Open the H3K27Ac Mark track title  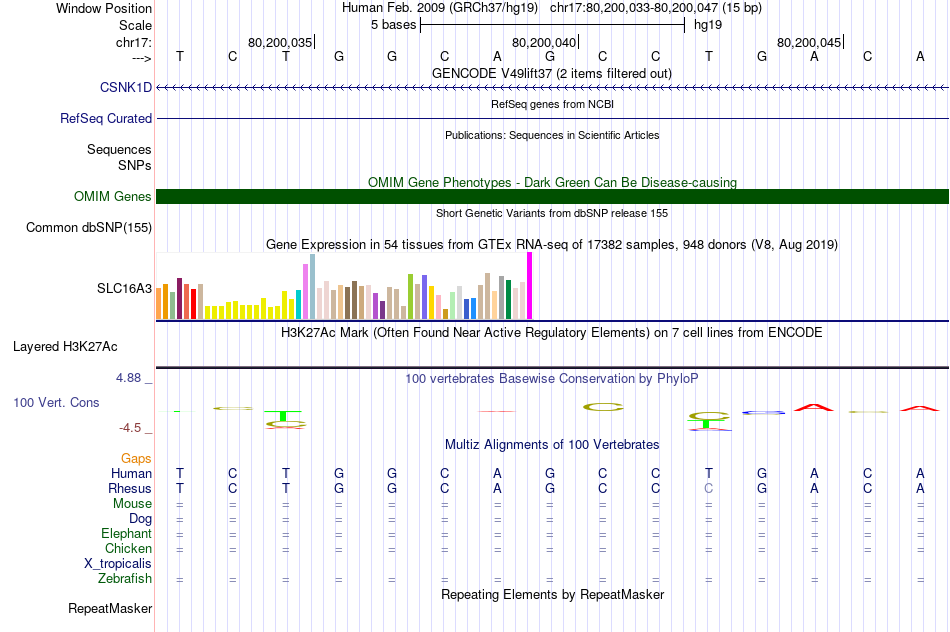click(552, 333)
